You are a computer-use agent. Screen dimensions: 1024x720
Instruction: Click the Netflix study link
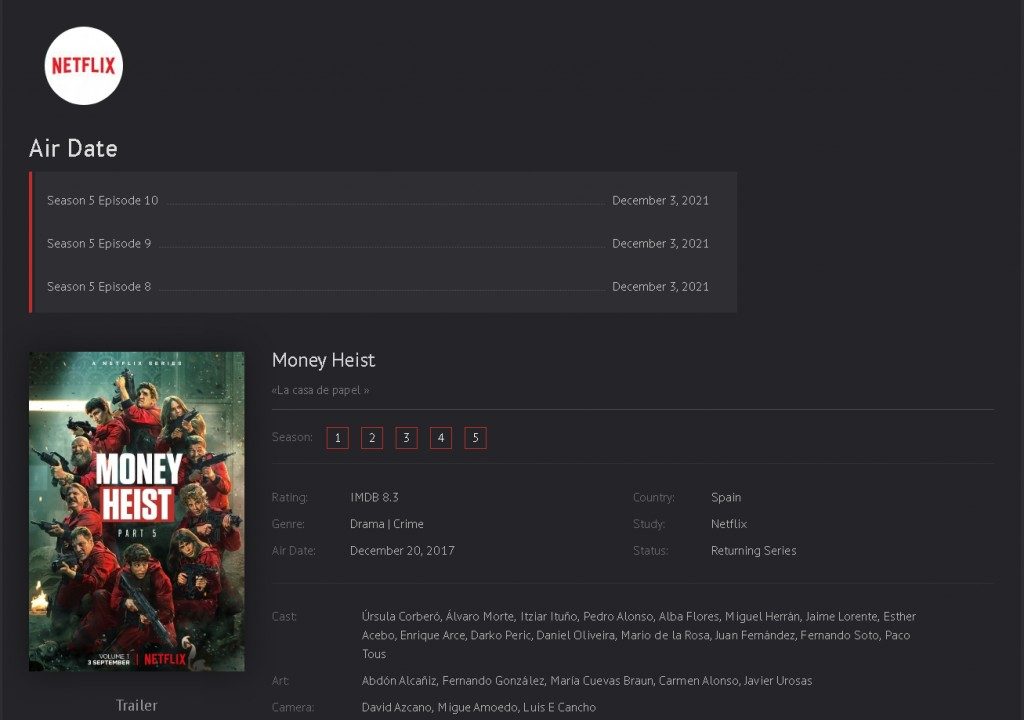(x=729, y=523)
